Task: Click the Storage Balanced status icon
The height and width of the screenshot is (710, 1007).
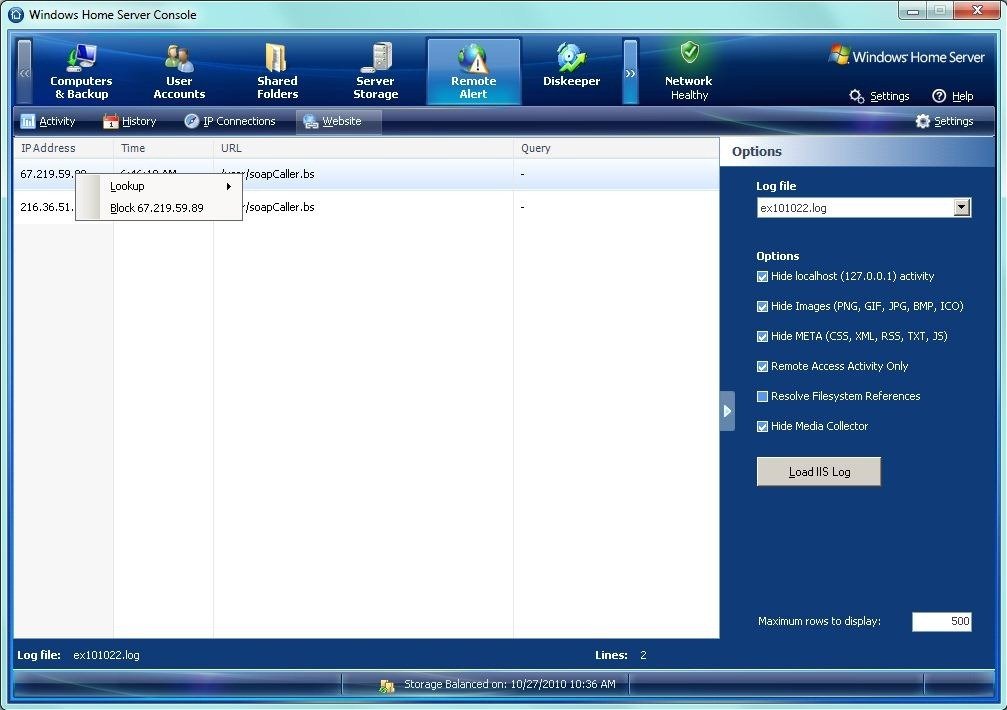Action: pos(387,686)
